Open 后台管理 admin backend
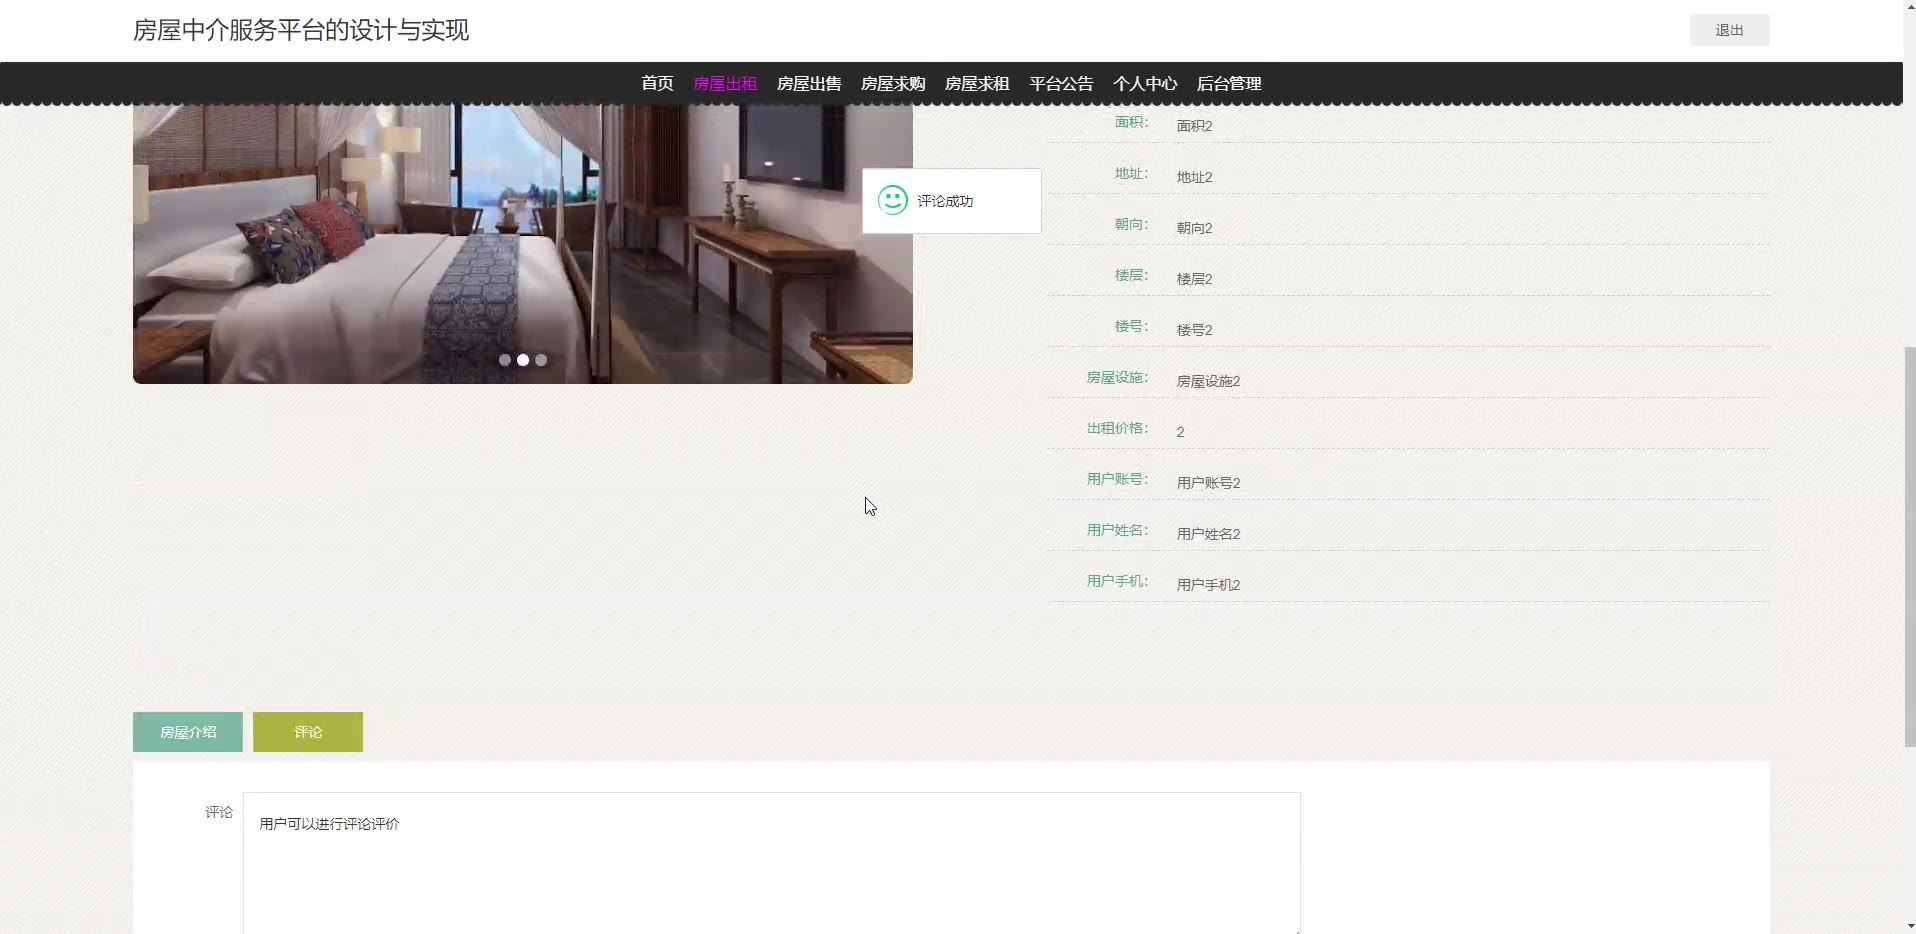 coord(1229,84)
